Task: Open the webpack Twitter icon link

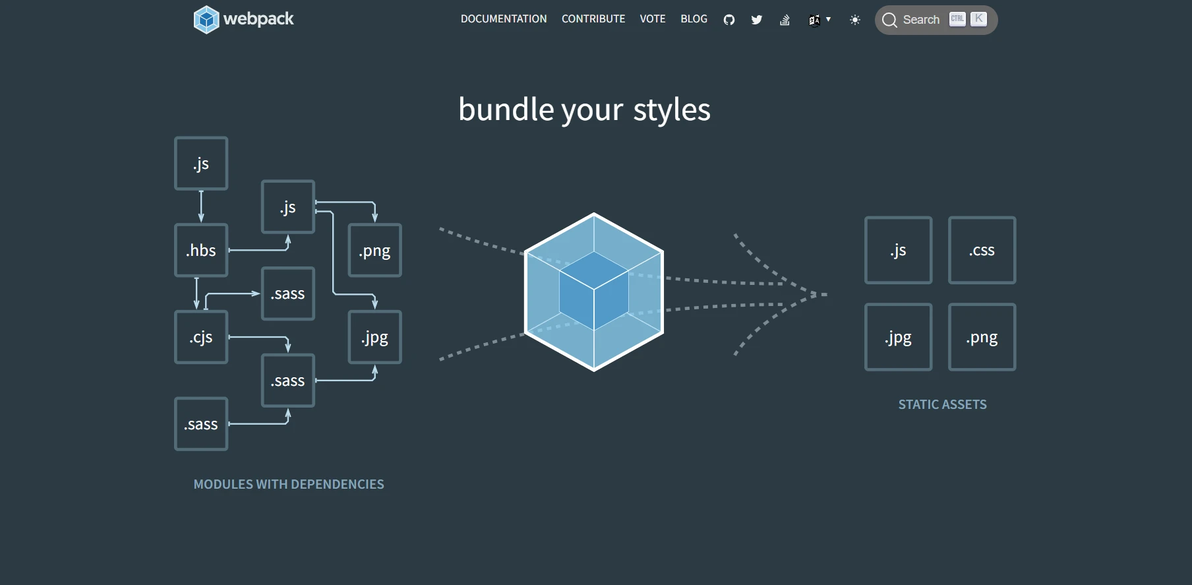Action: 757,20
